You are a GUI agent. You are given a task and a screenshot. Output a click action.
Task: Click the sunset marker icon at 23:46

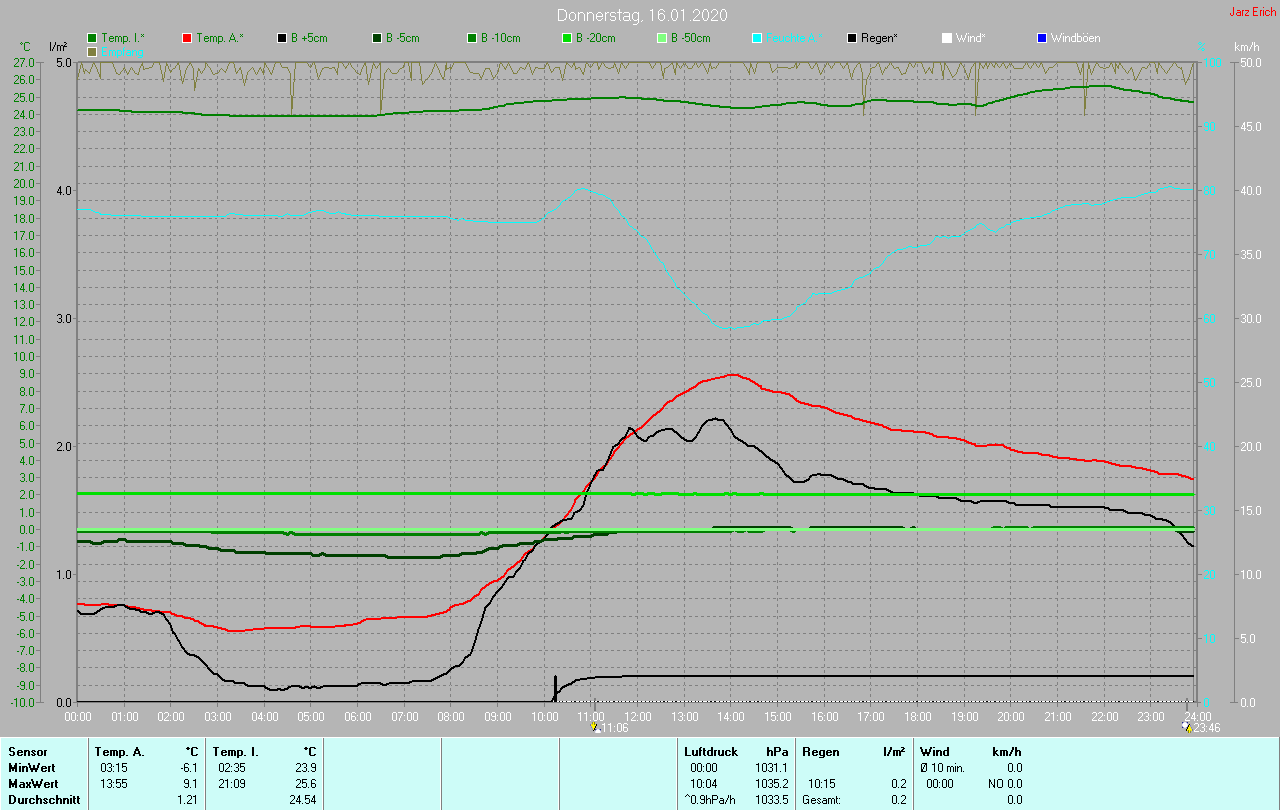point(1187,728)
